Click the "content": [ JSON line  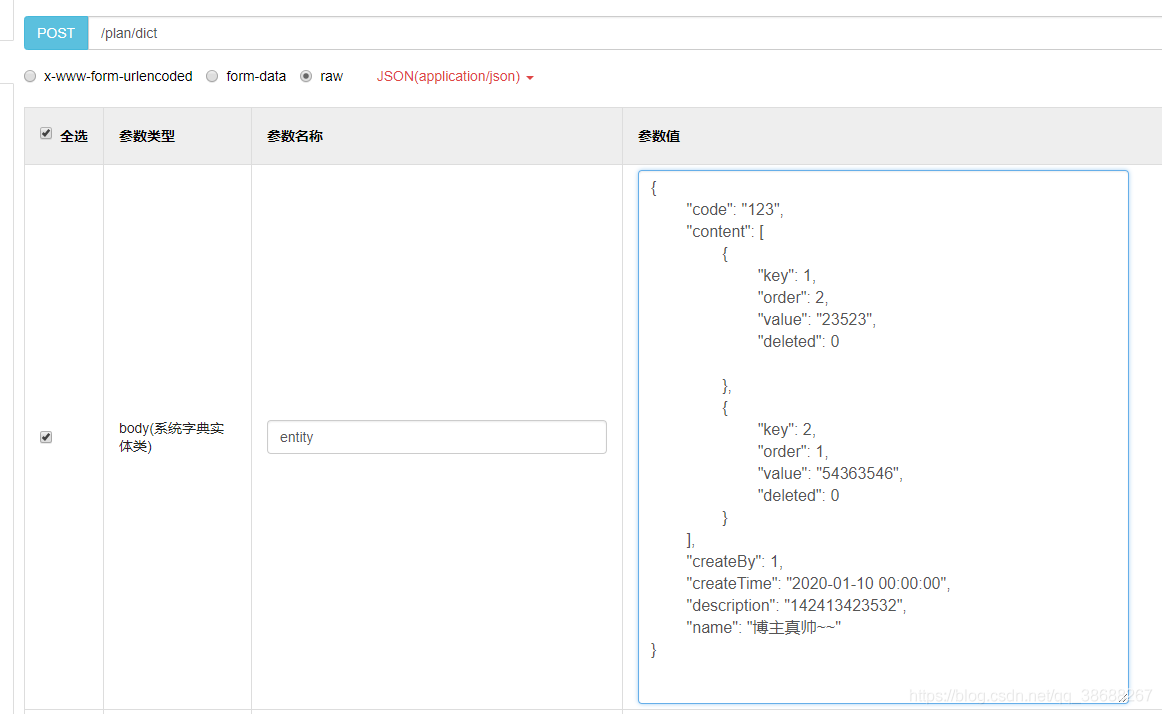(x=725, y=231)
